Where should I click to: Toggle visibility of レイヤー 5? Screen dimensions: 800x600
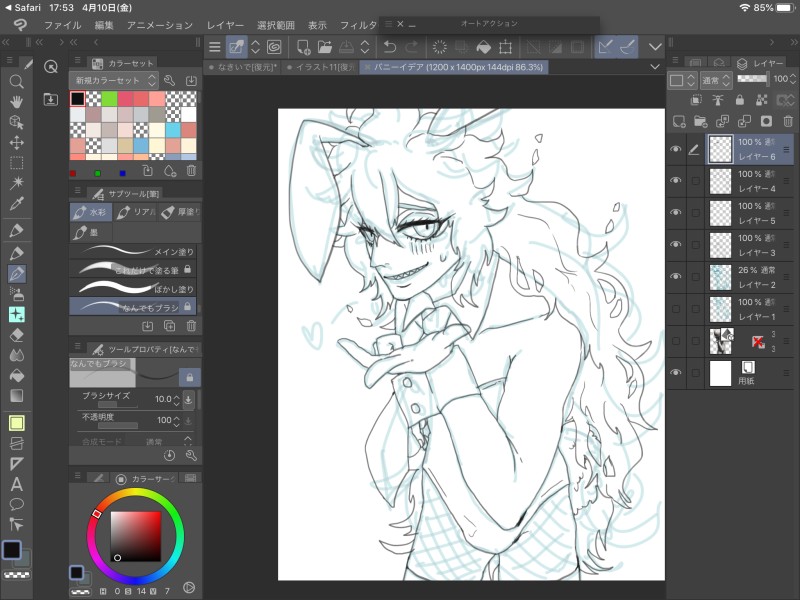coord(676,212)
